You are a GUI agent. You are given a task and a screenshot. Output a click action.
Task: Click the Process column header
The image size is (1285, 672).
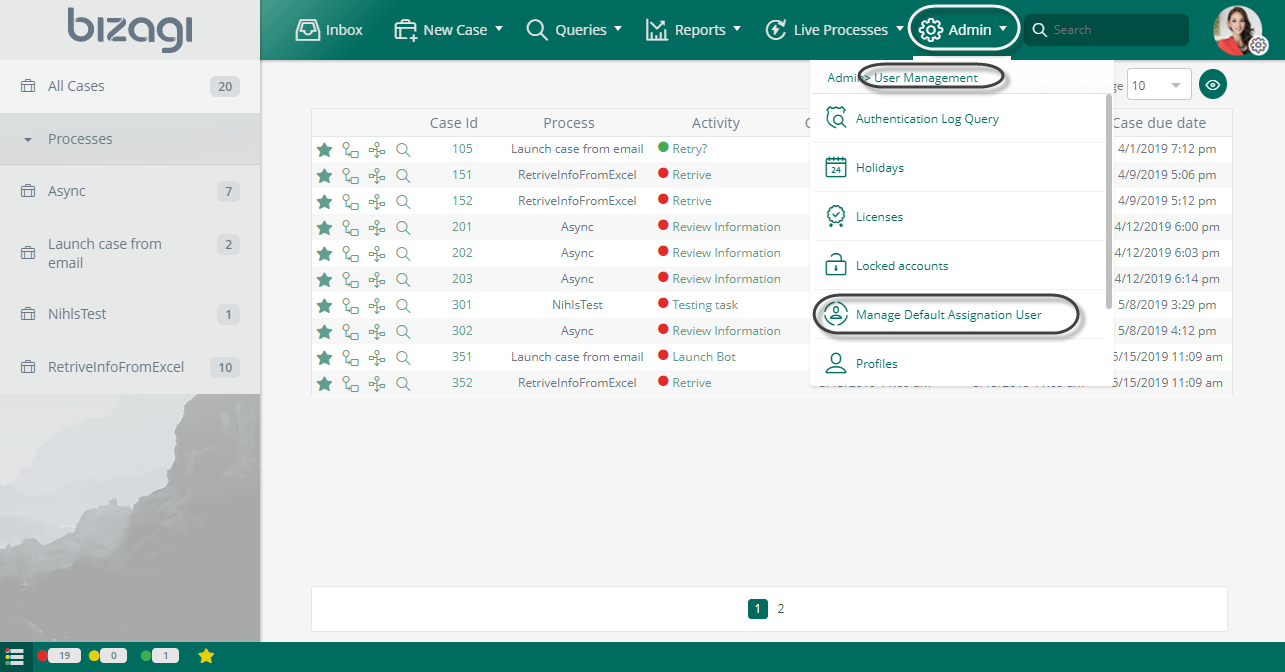(x=569, y=123)
